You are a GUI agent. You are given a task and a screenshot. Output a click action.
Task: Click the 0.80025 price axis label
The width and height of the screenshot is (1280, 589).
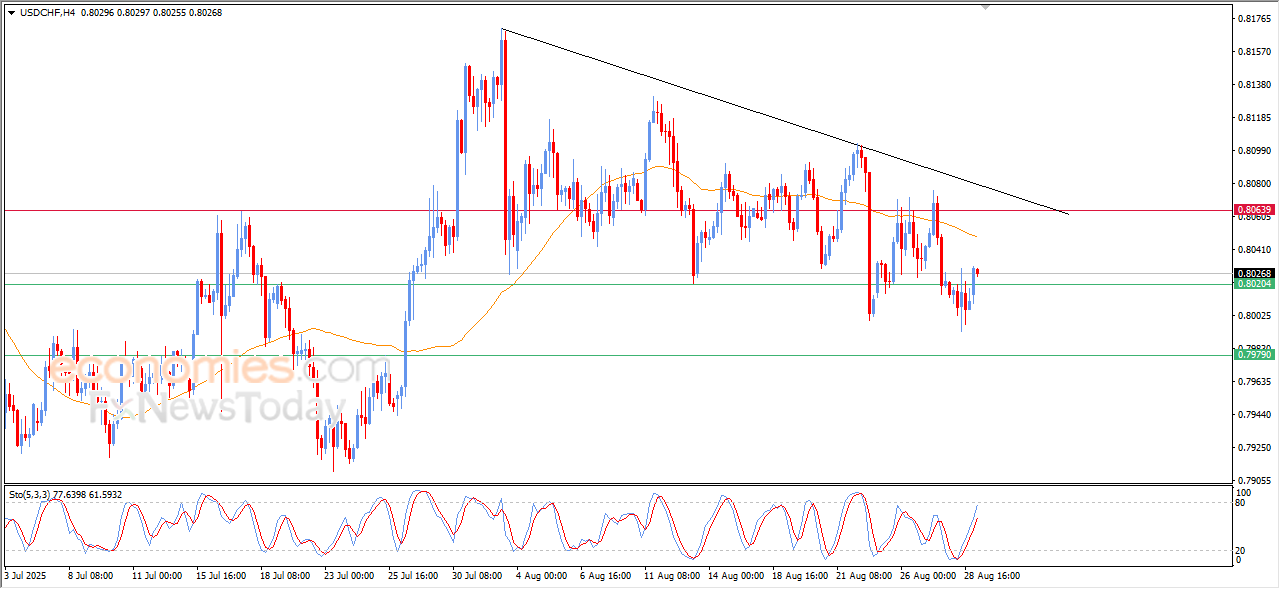coord(1254,316)
